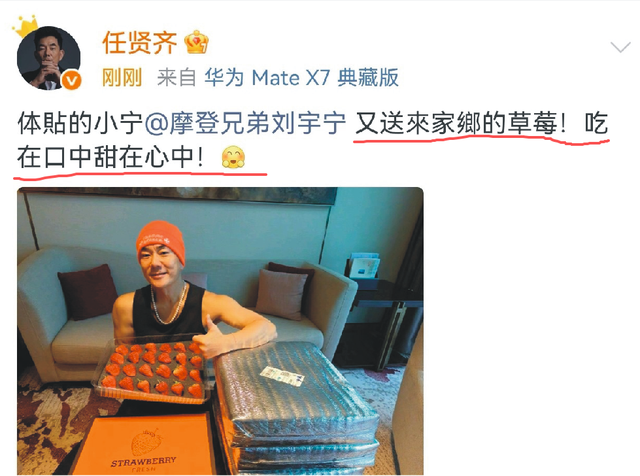
Task: Click the 来自 label before device name
Action: point(177,77)
